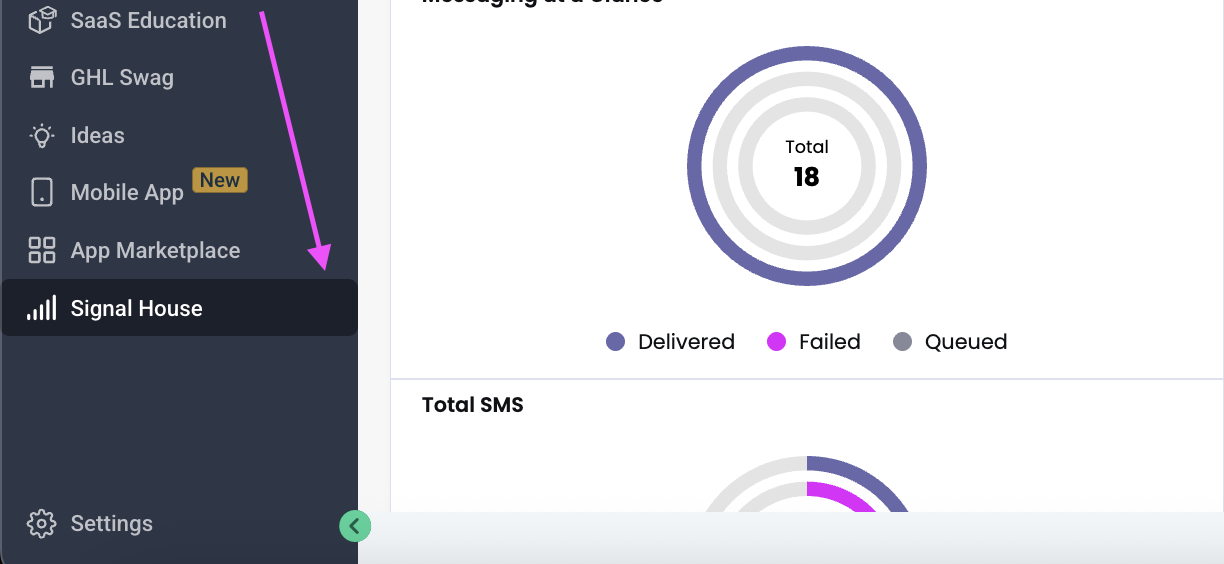Click the Settings gear icon
The image size is (1224, 564).
click(42, 523)
